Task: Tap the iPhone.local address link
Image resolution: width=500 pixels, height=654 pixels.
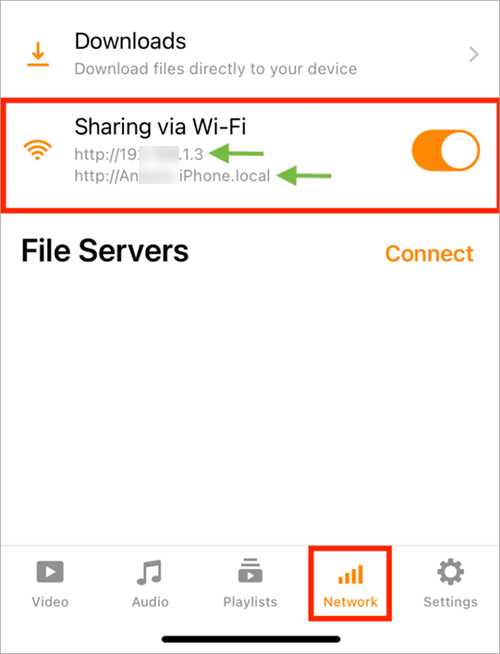Action: click(x=172, y=176)
